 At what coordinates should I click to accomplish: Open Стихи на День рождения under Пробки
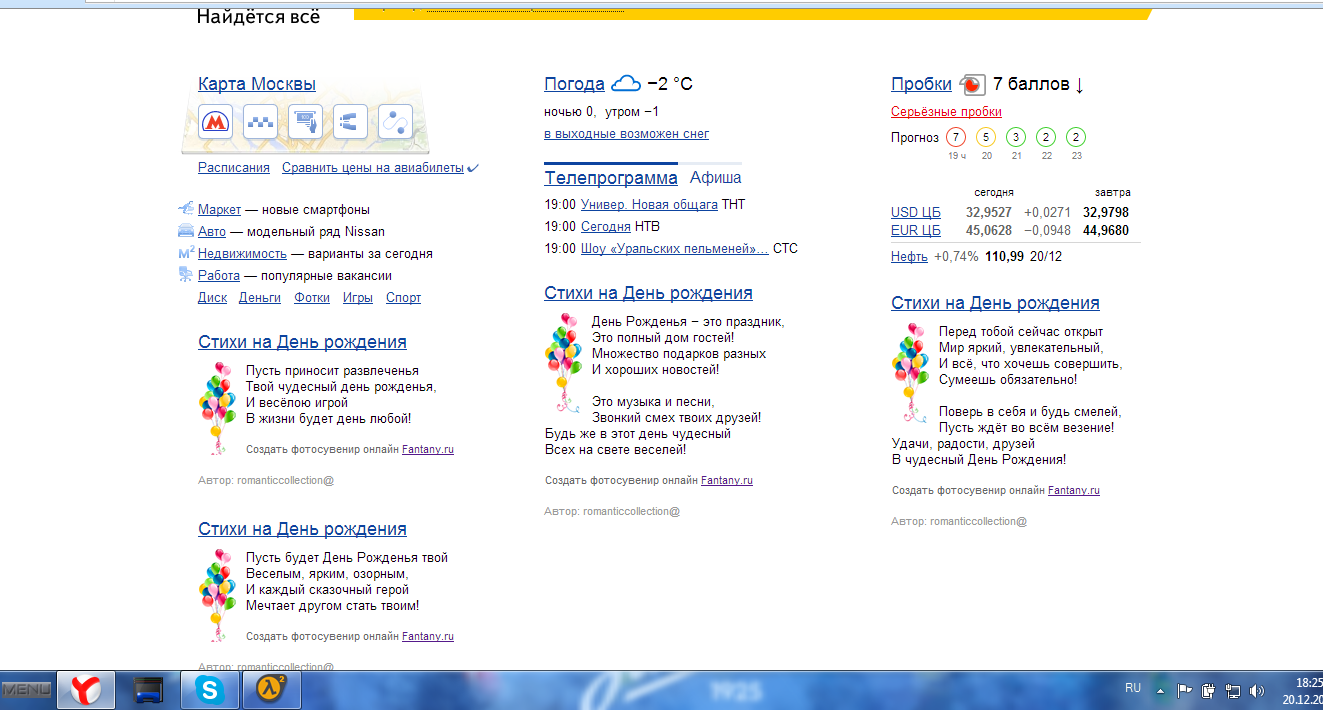(x=995, y=303)
